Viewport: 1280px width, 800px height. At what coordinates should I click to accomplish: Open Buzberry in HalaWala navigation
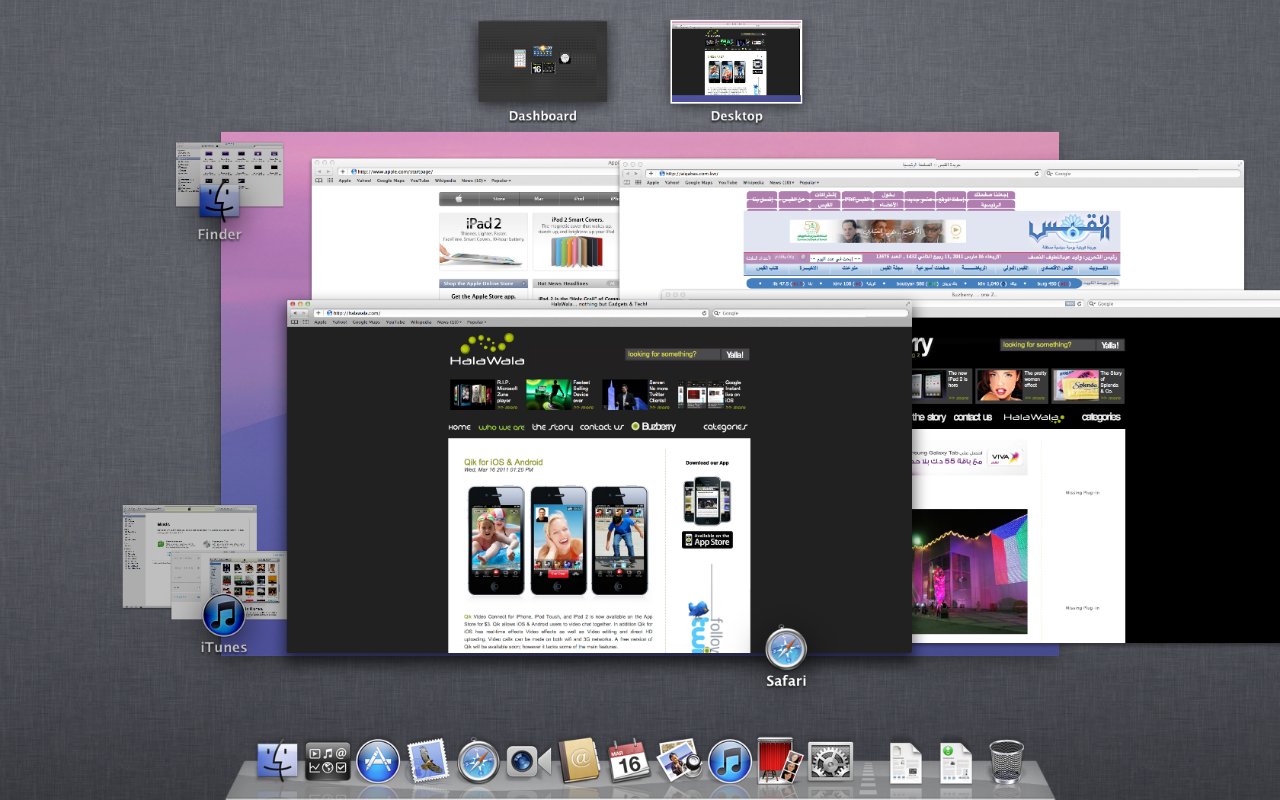653,427
